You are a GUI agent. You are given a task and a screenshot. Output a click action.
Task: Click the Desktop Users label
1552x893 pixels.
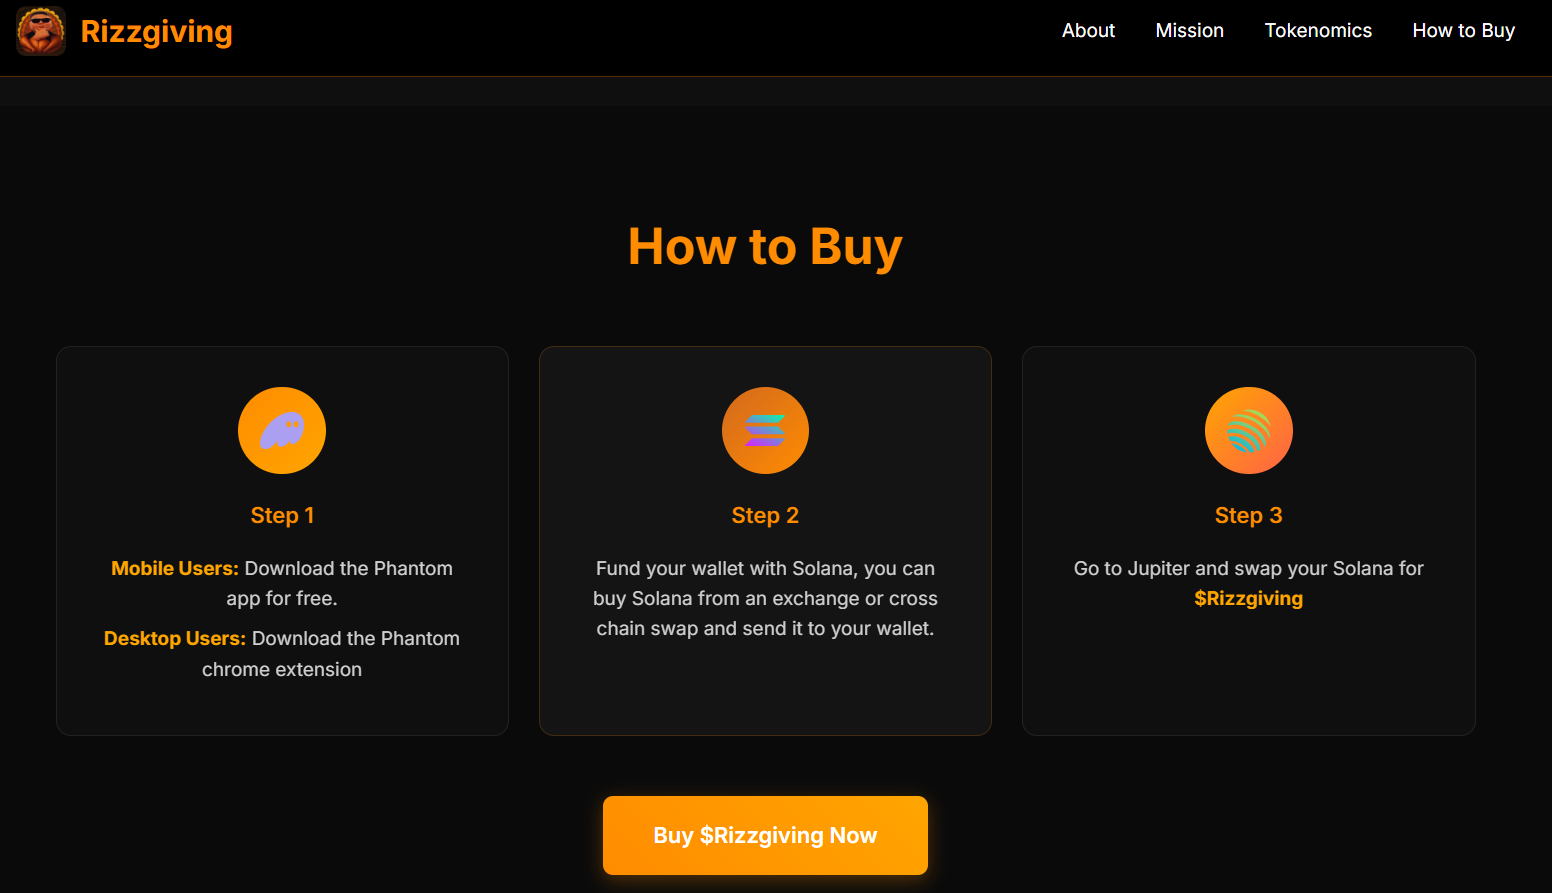(x=175, y=639)
